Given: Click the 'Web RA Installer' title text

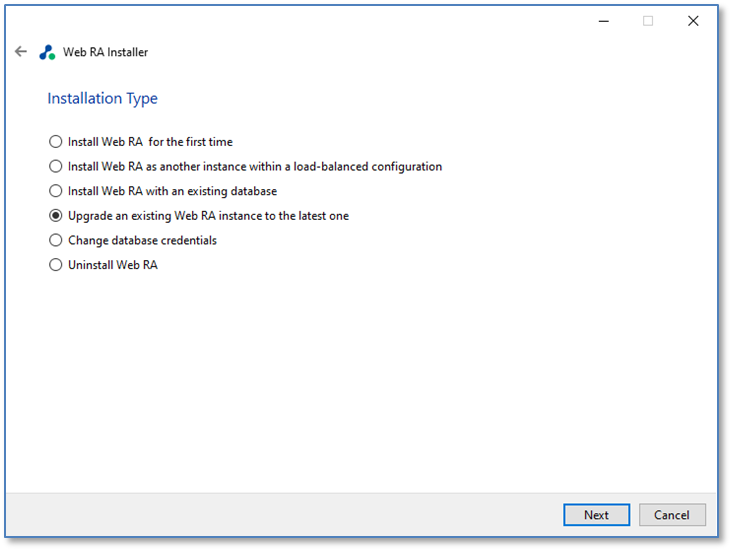Looking at the screenshot, I should tap(106, 52).
